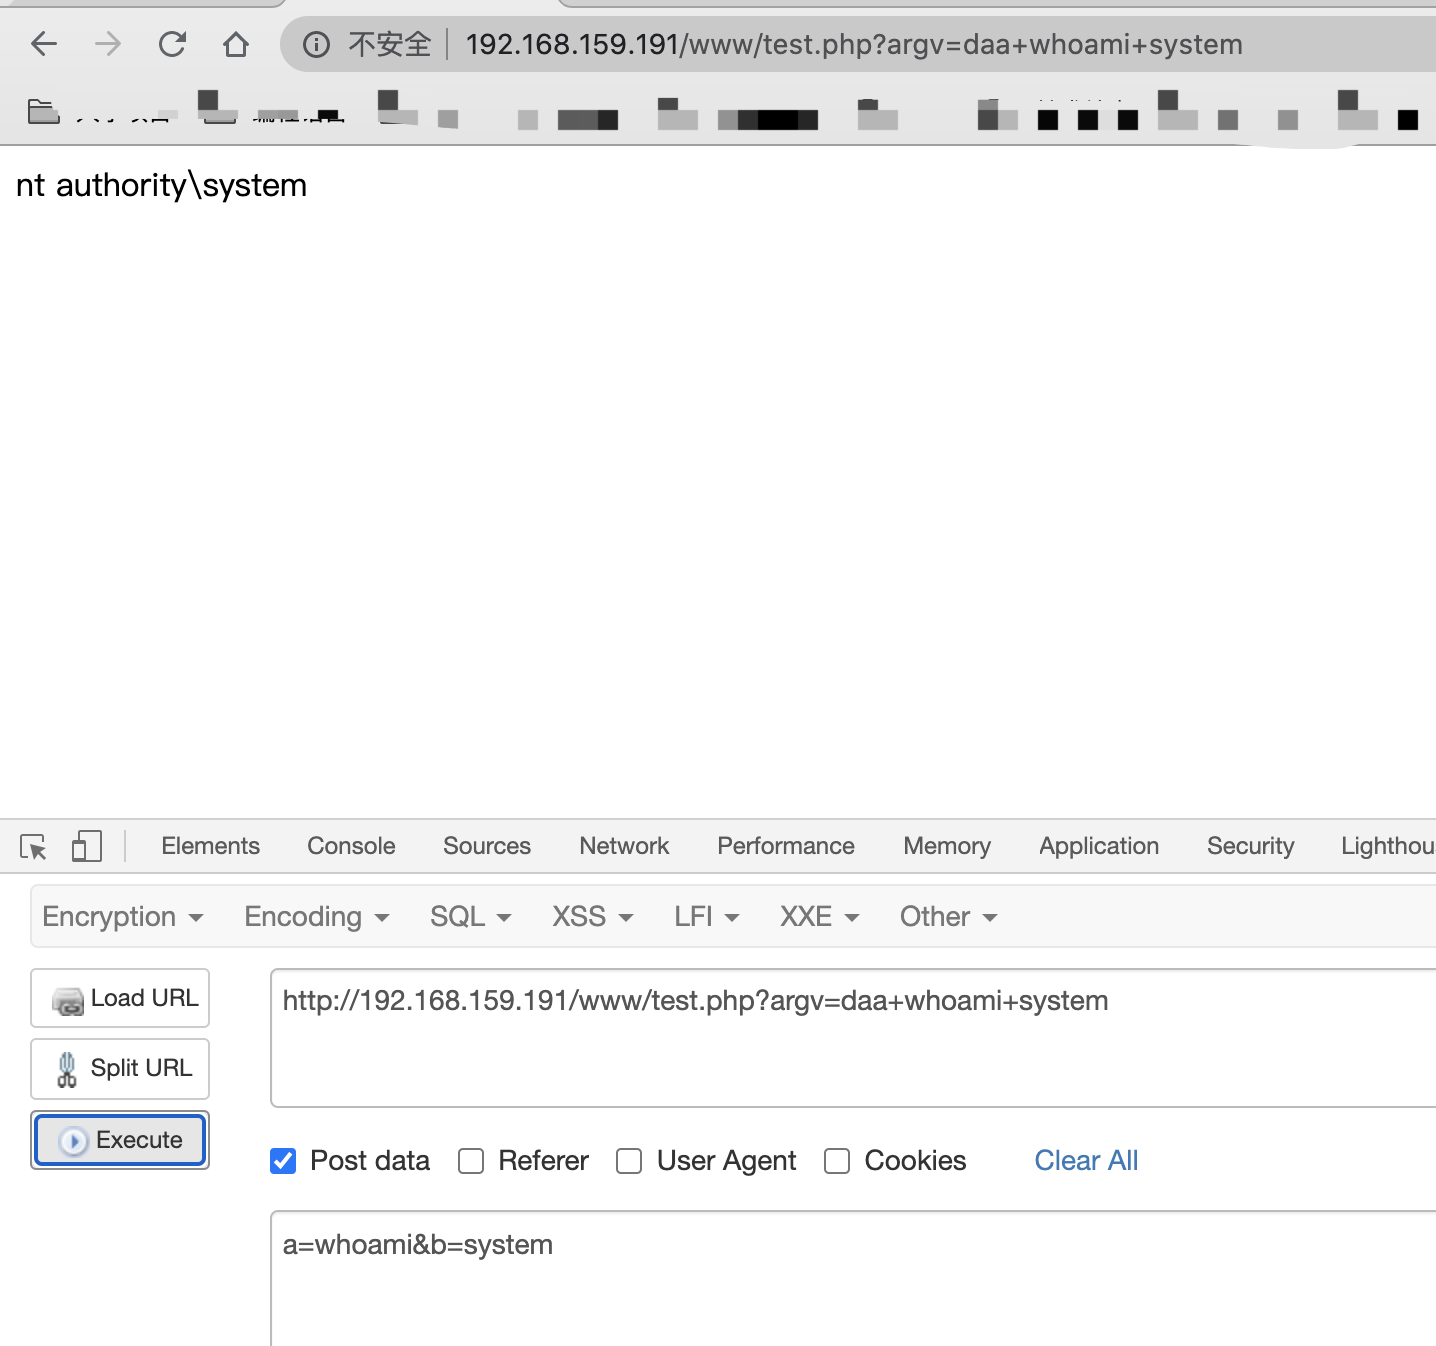The width and height of the screenshot is (1436, 1346).
Task: Toggle the device toolbar icon
Action: point(87,847)
